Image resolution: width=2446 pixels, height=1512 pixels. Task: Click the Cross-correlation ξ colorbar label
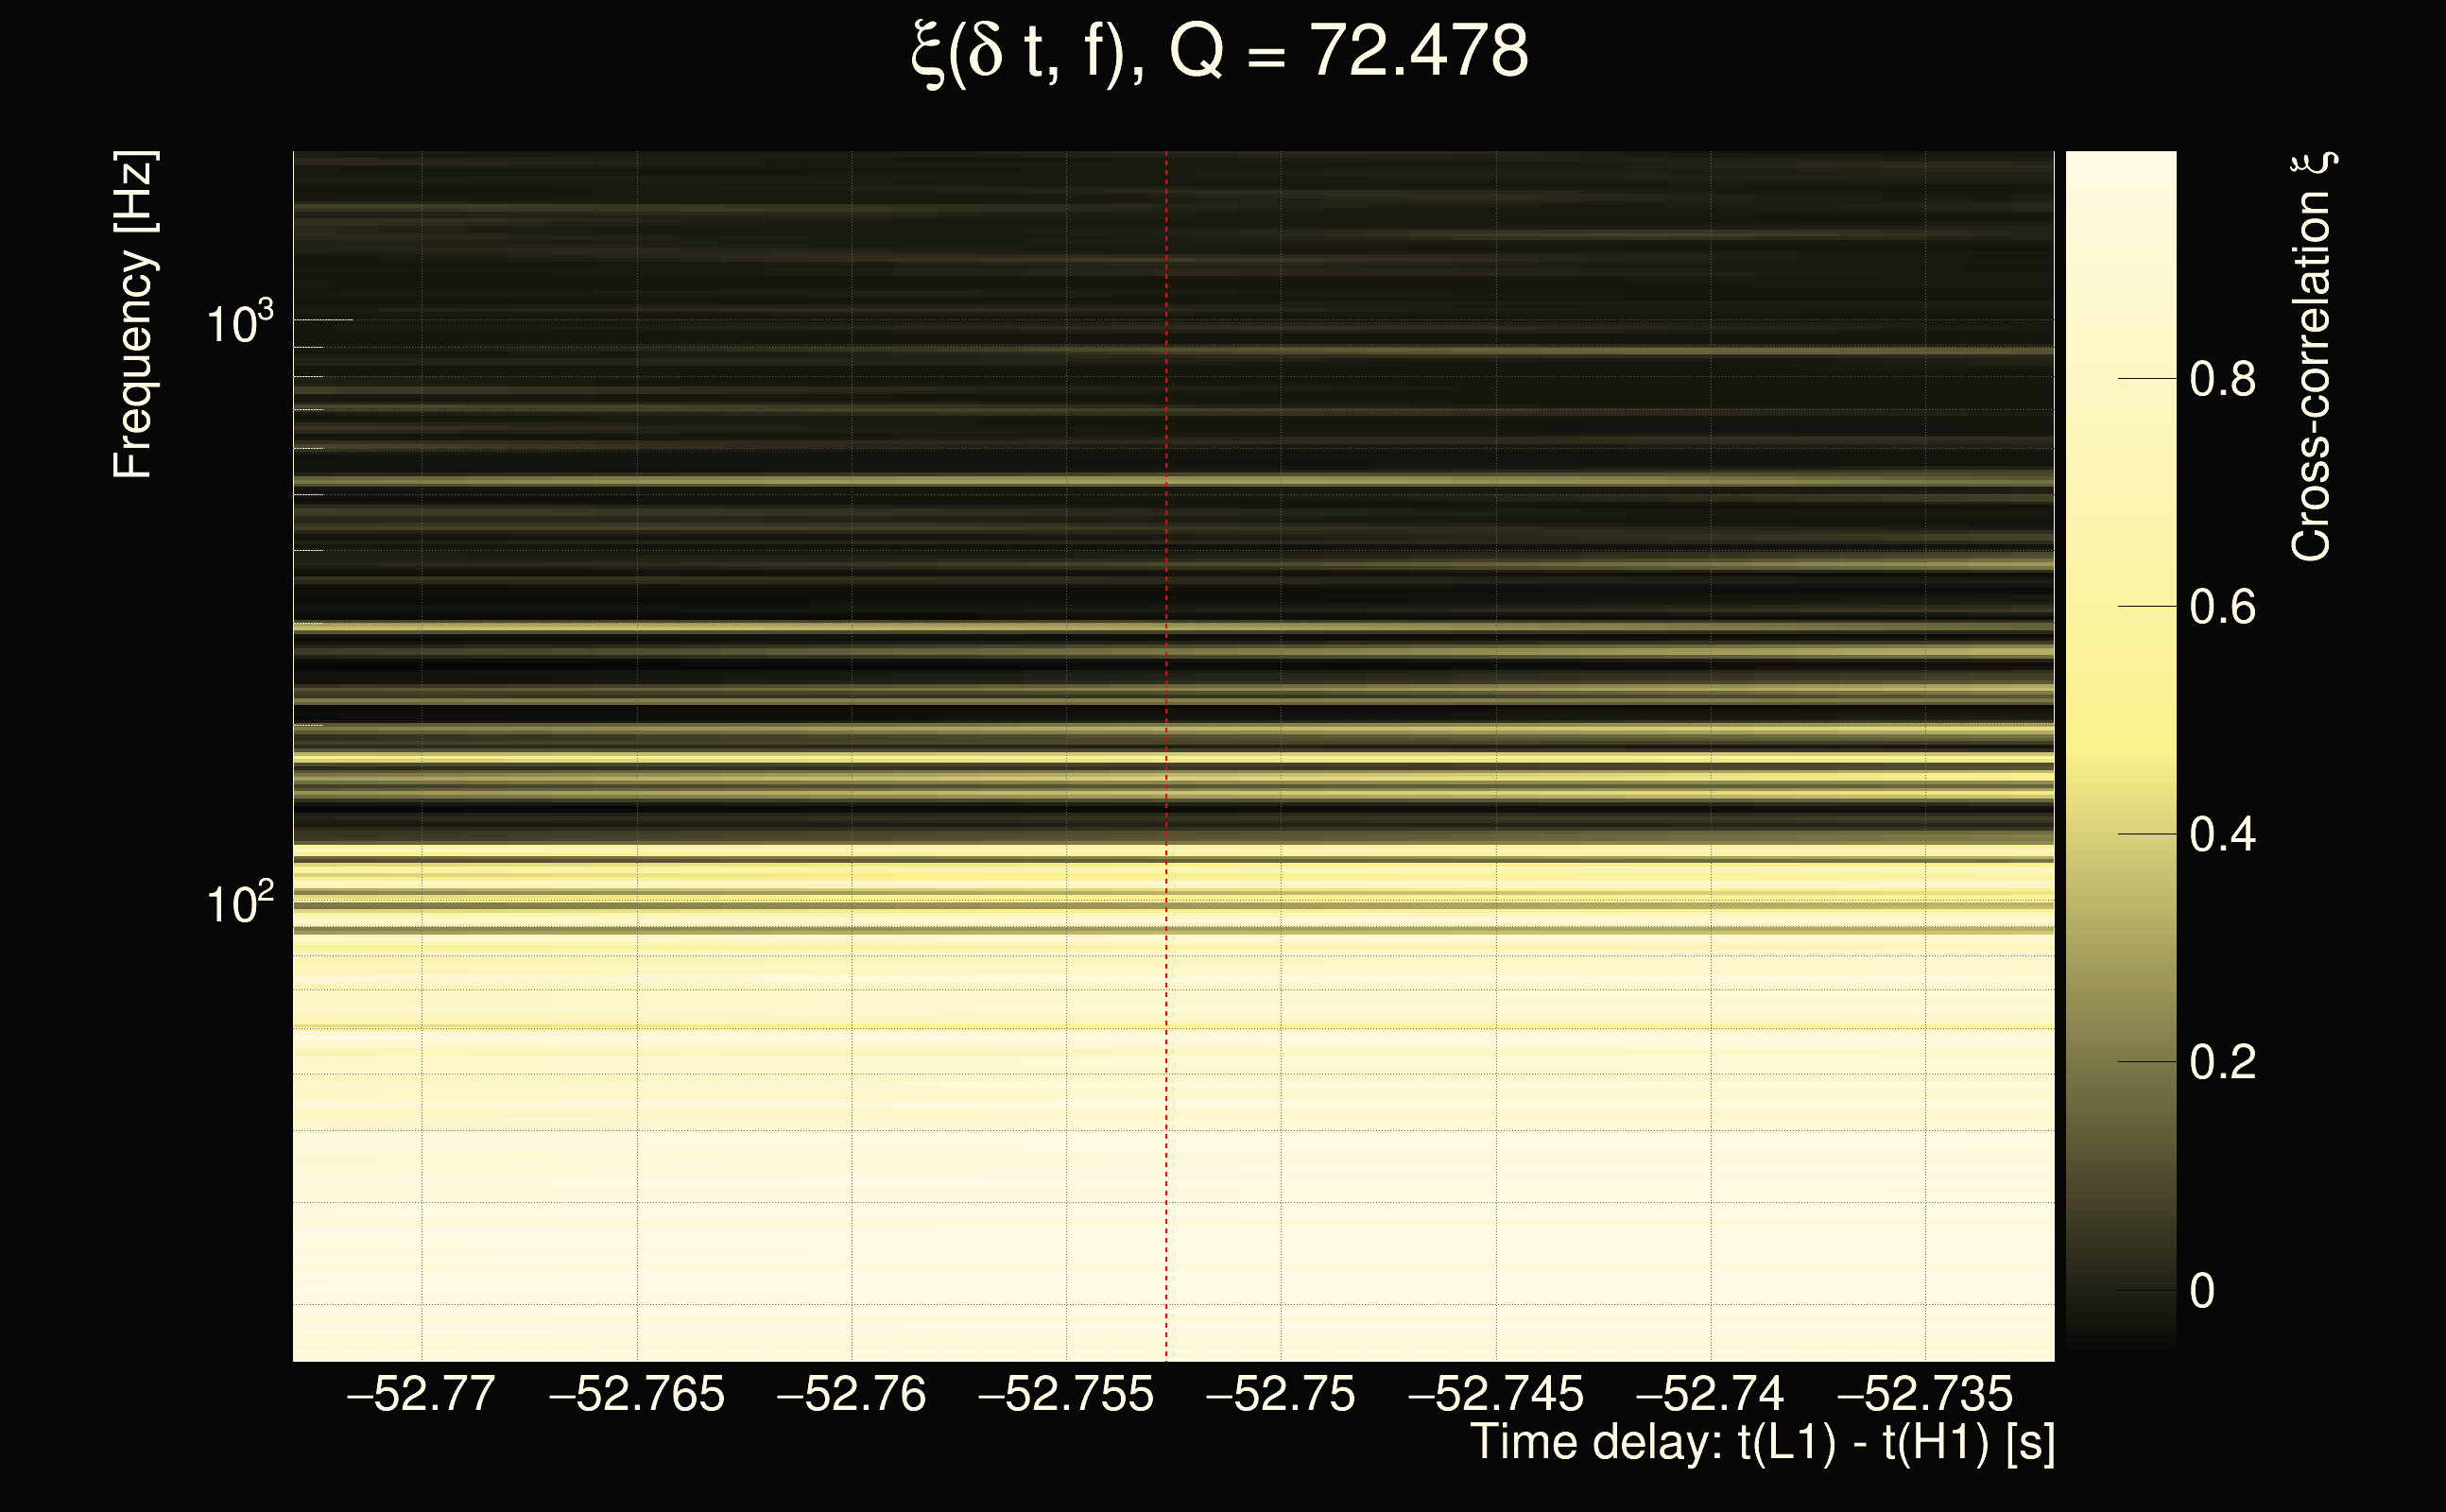tap(2312, 357)
